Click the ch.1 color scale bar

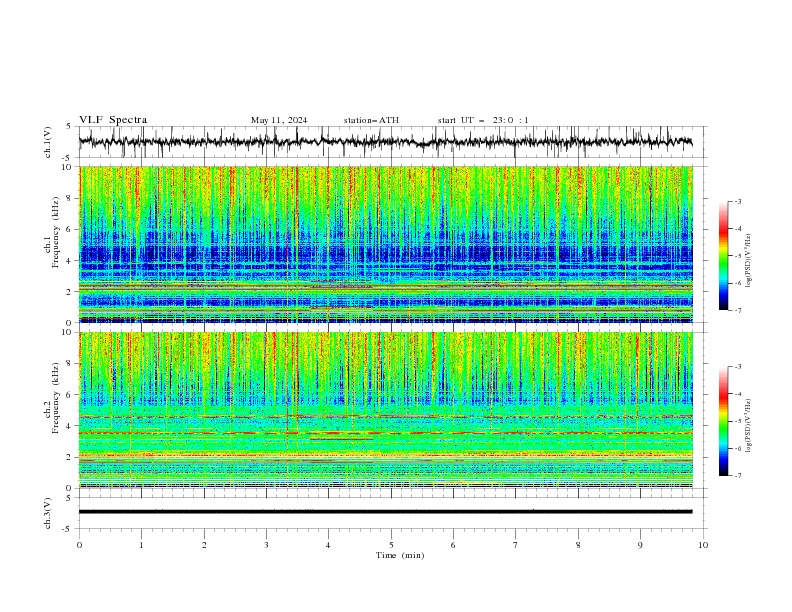click(x=723, y=255)
